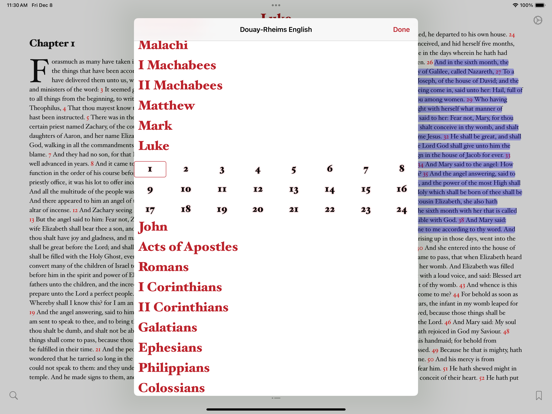This screenshot has height=414, width=552.
Task: Expand the book Mark
Action: pos(155,126)
